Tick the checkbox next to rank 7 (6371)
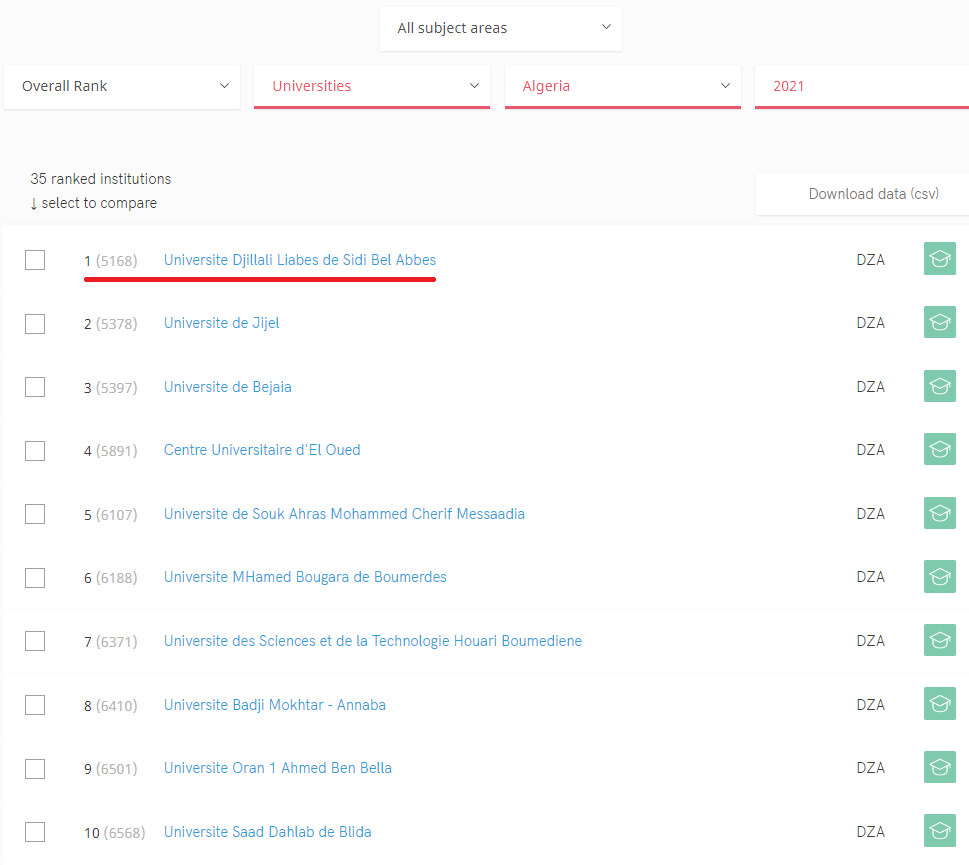The height and width of the screenshot is (865, 969). point(35,641)
